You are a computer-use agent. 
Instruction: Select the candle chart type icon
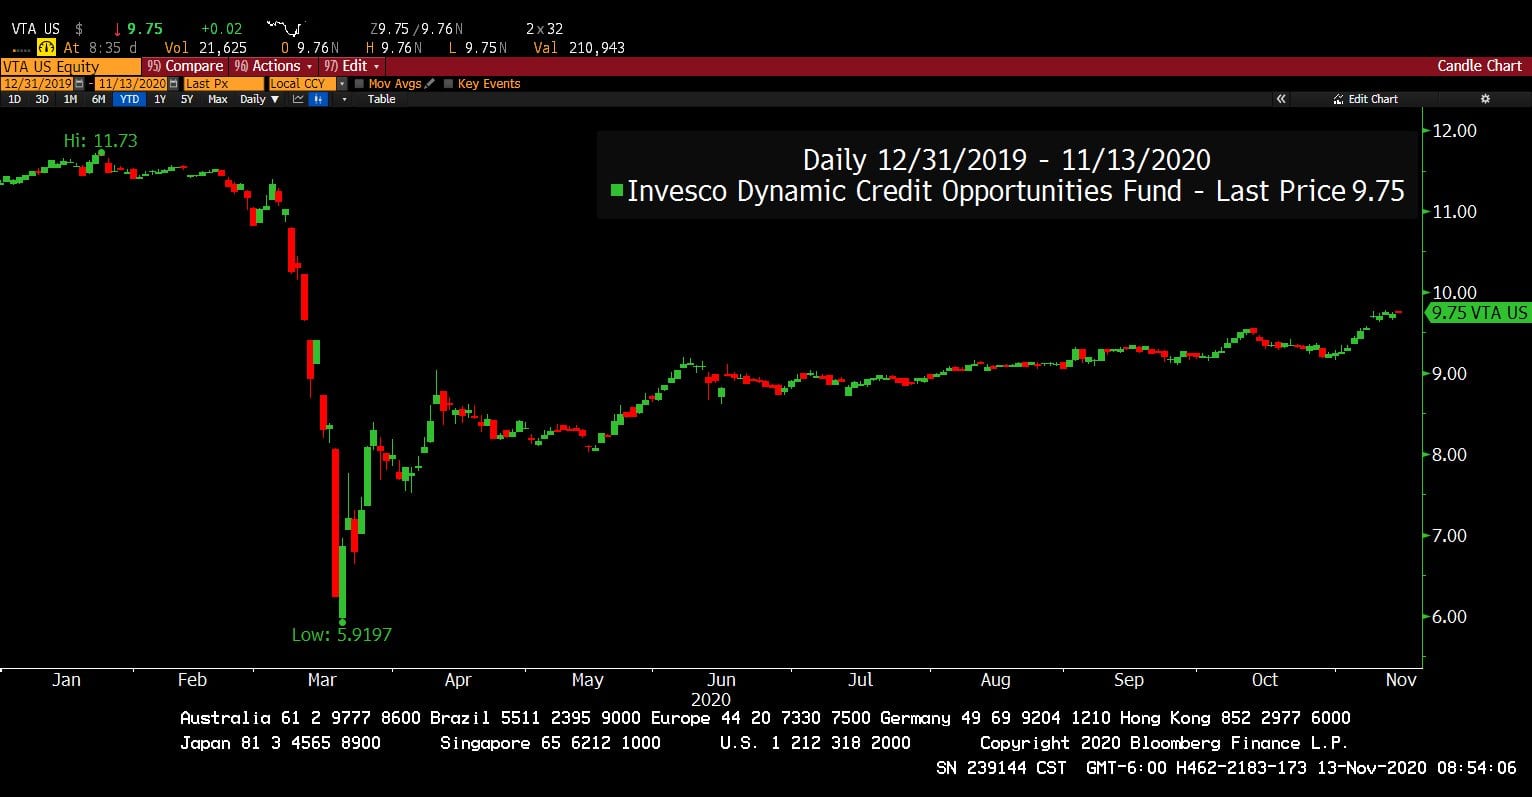tap(318, 99)
